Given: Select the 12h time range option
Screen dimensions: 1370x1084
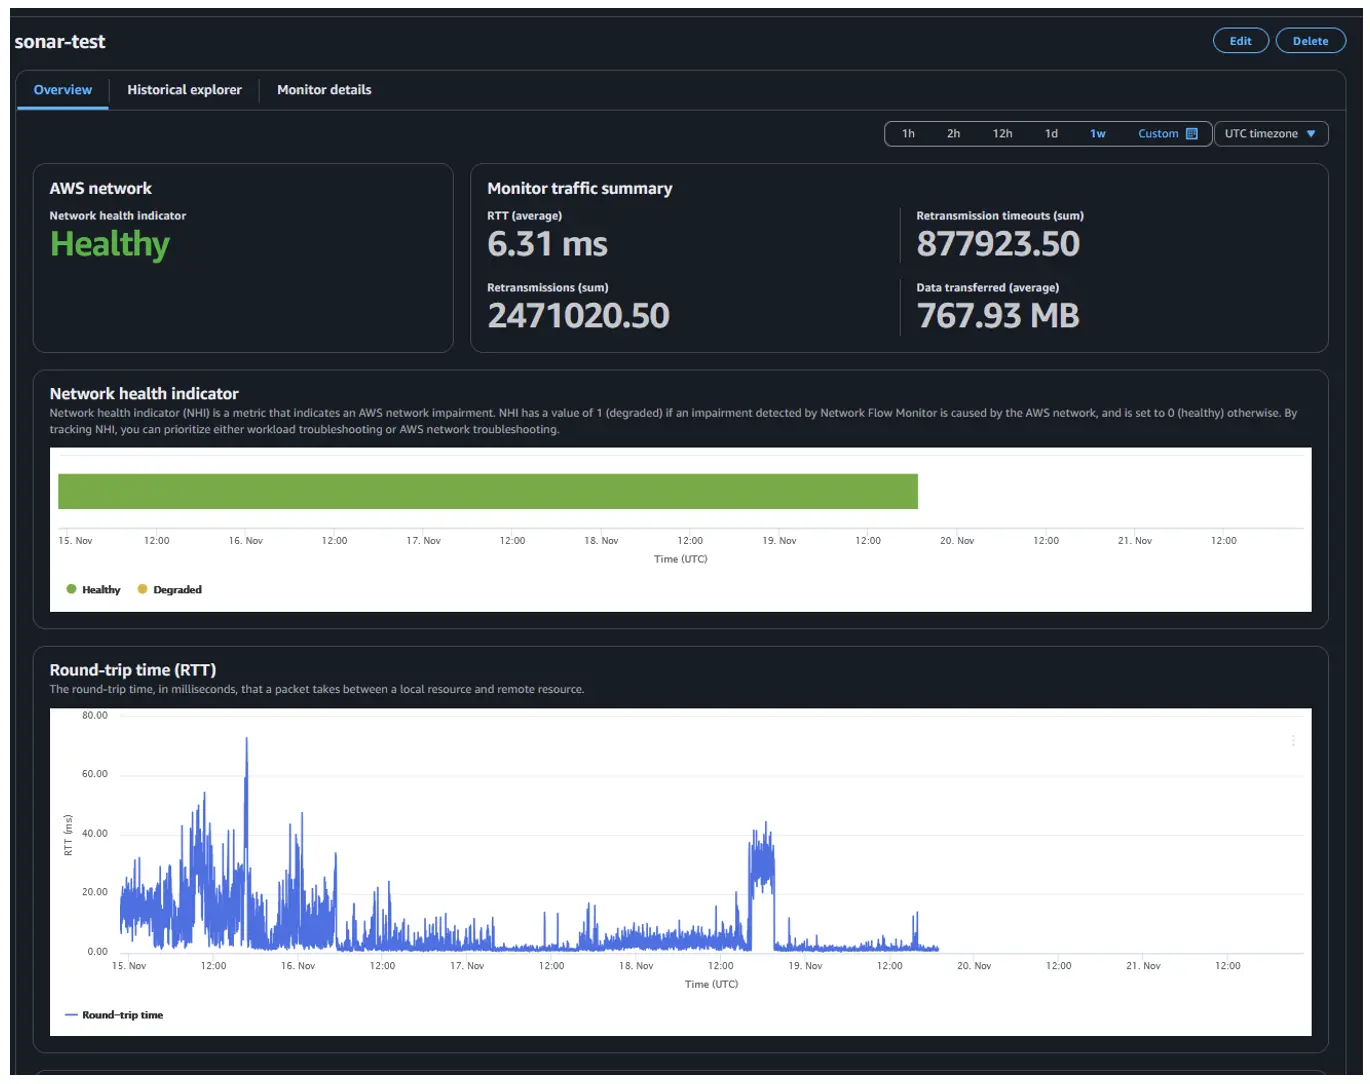Looking at the screenshot, I should point(1002,134).
